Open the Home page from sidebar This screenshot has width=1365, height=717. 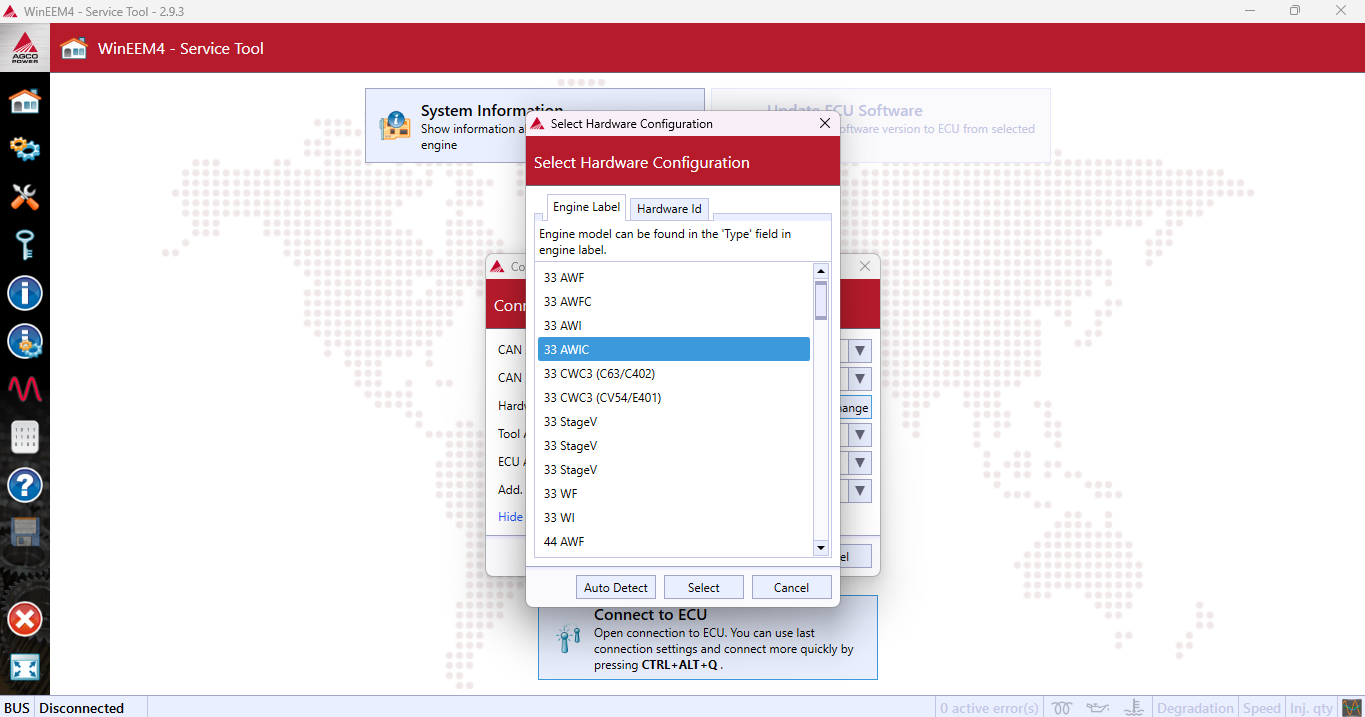tap(25, 101)
